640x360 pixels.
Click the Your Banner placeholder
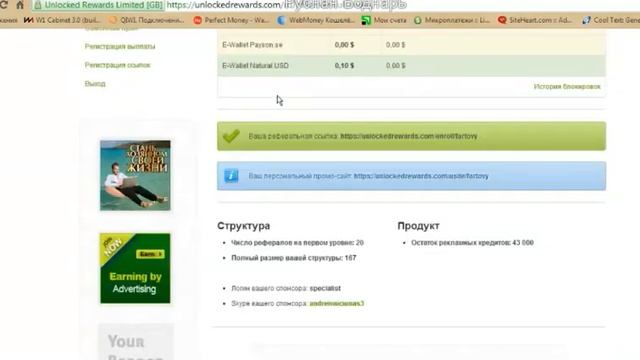[x=136, y=342]
